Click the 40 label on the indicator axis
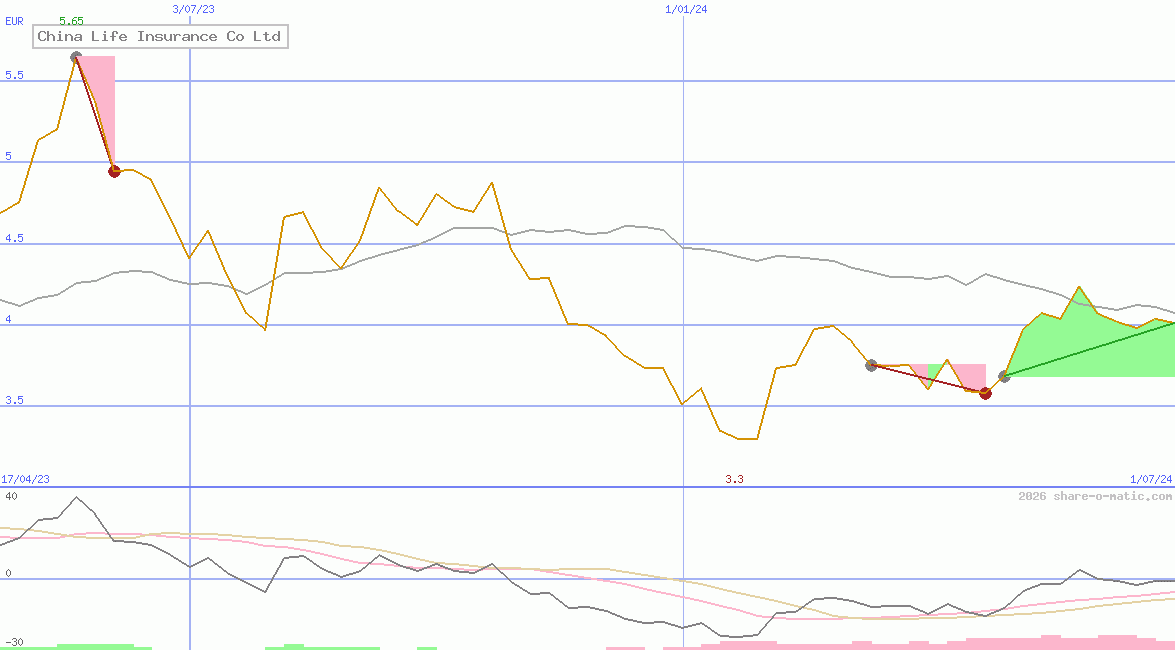The image size is (1175, 650). pos(10,496)
